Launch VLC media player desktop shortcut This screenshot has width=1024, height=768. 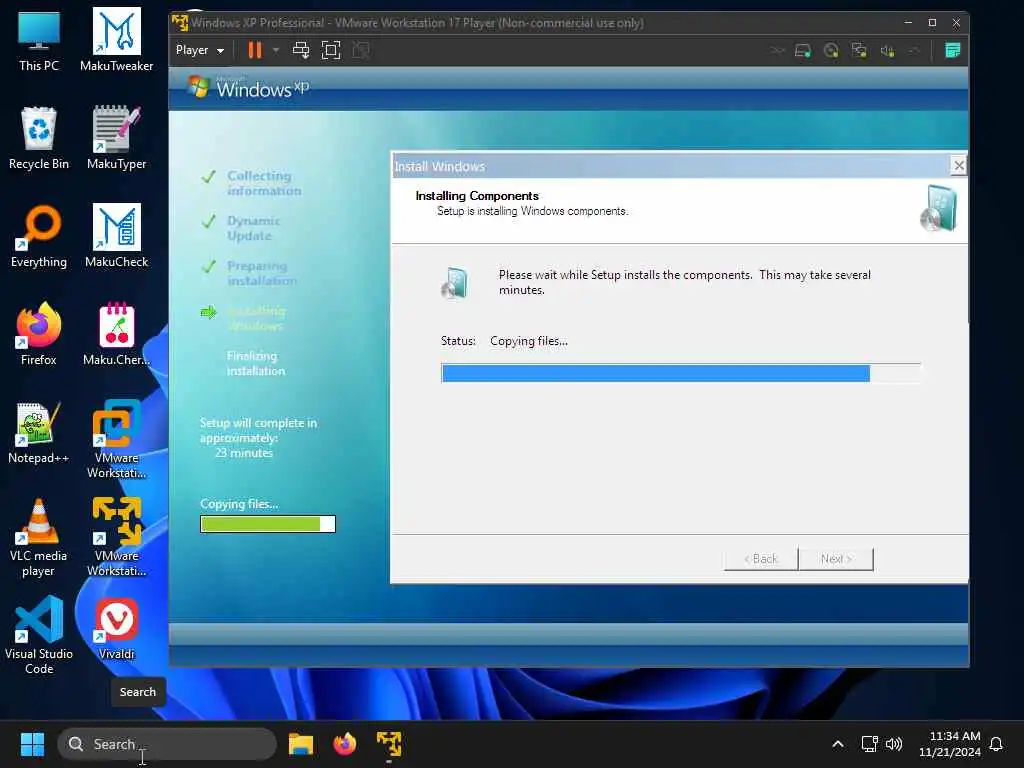tap(39, 537)
